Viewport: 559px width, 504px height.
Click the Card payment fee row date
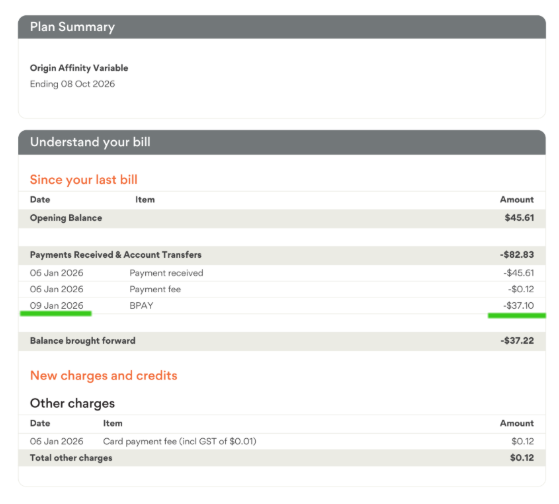(x=56, y=441)
